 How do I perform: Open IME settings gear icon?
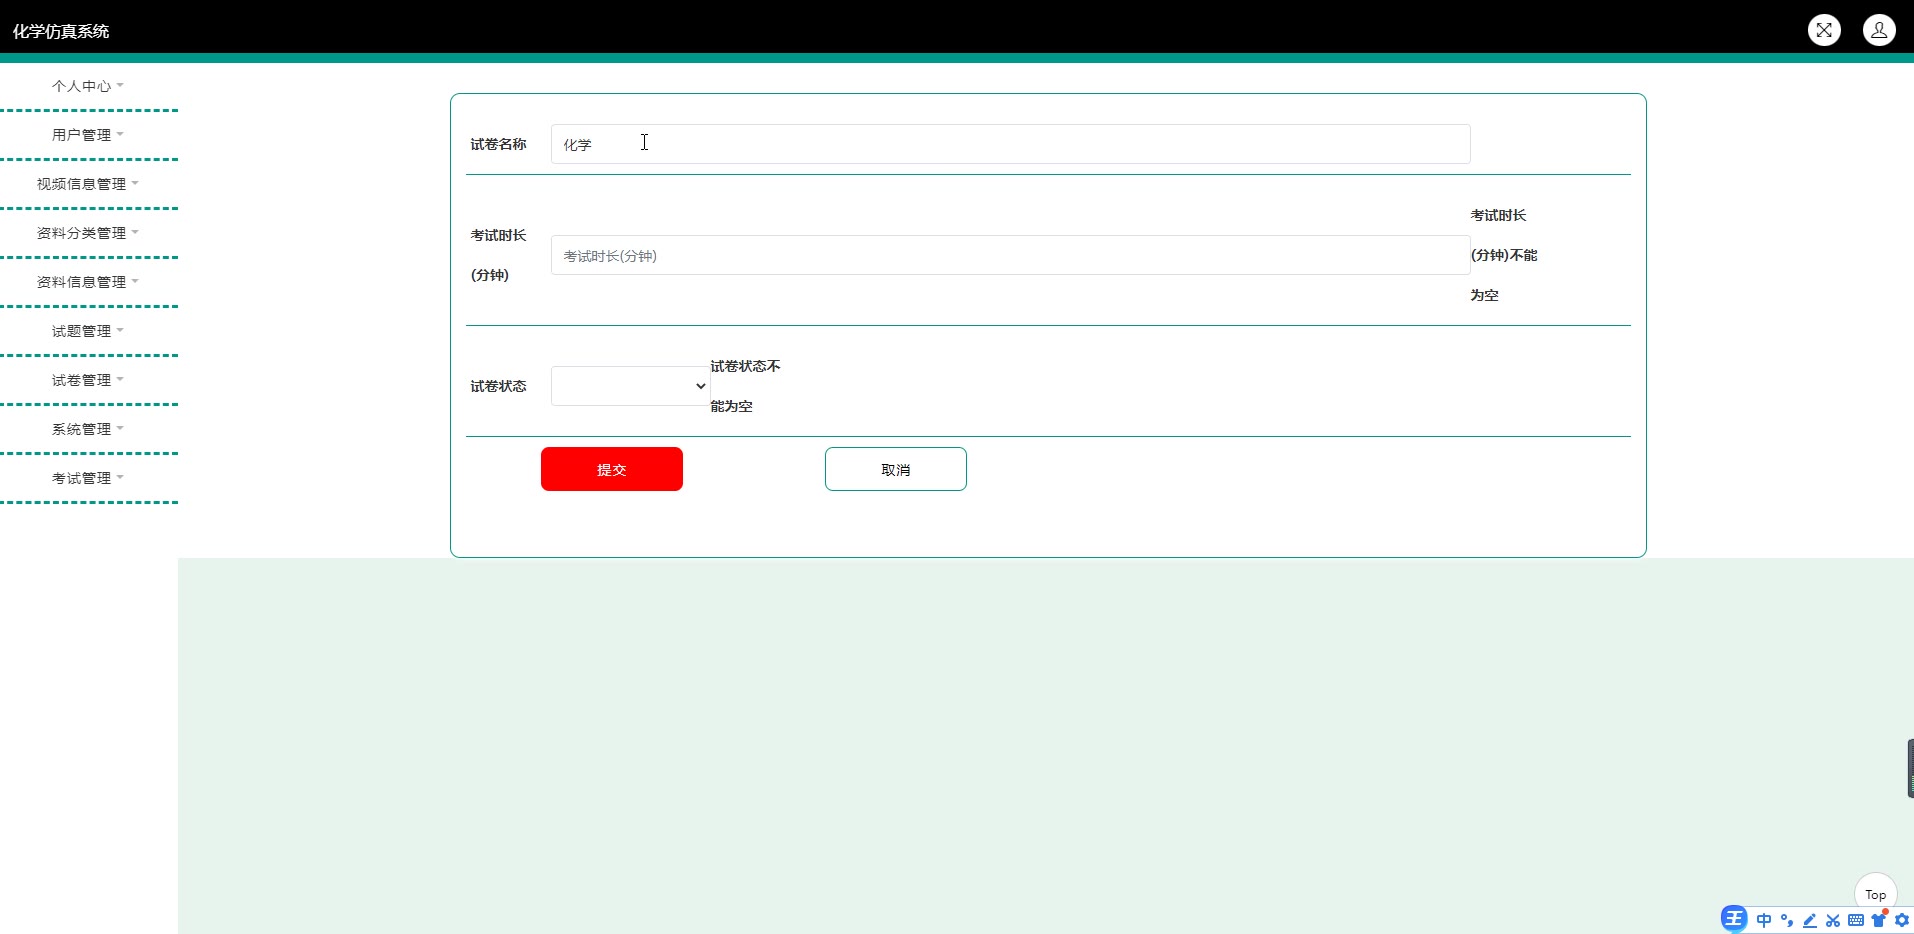click(1902, 920)
